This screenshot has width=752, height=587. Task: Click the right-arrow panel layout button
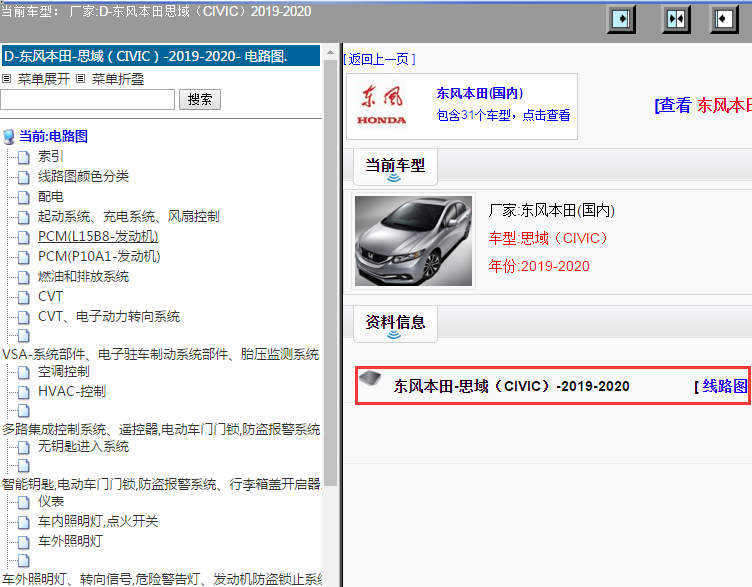[x=621, y=19]
